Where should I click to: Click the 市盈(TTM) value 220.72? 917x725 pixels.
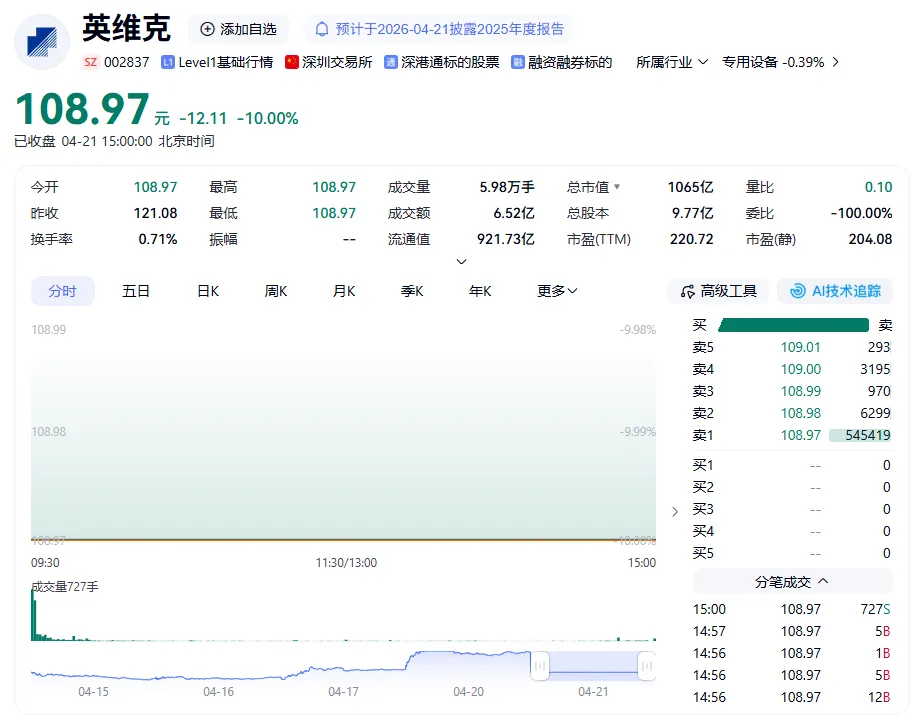tap(692, 239)
